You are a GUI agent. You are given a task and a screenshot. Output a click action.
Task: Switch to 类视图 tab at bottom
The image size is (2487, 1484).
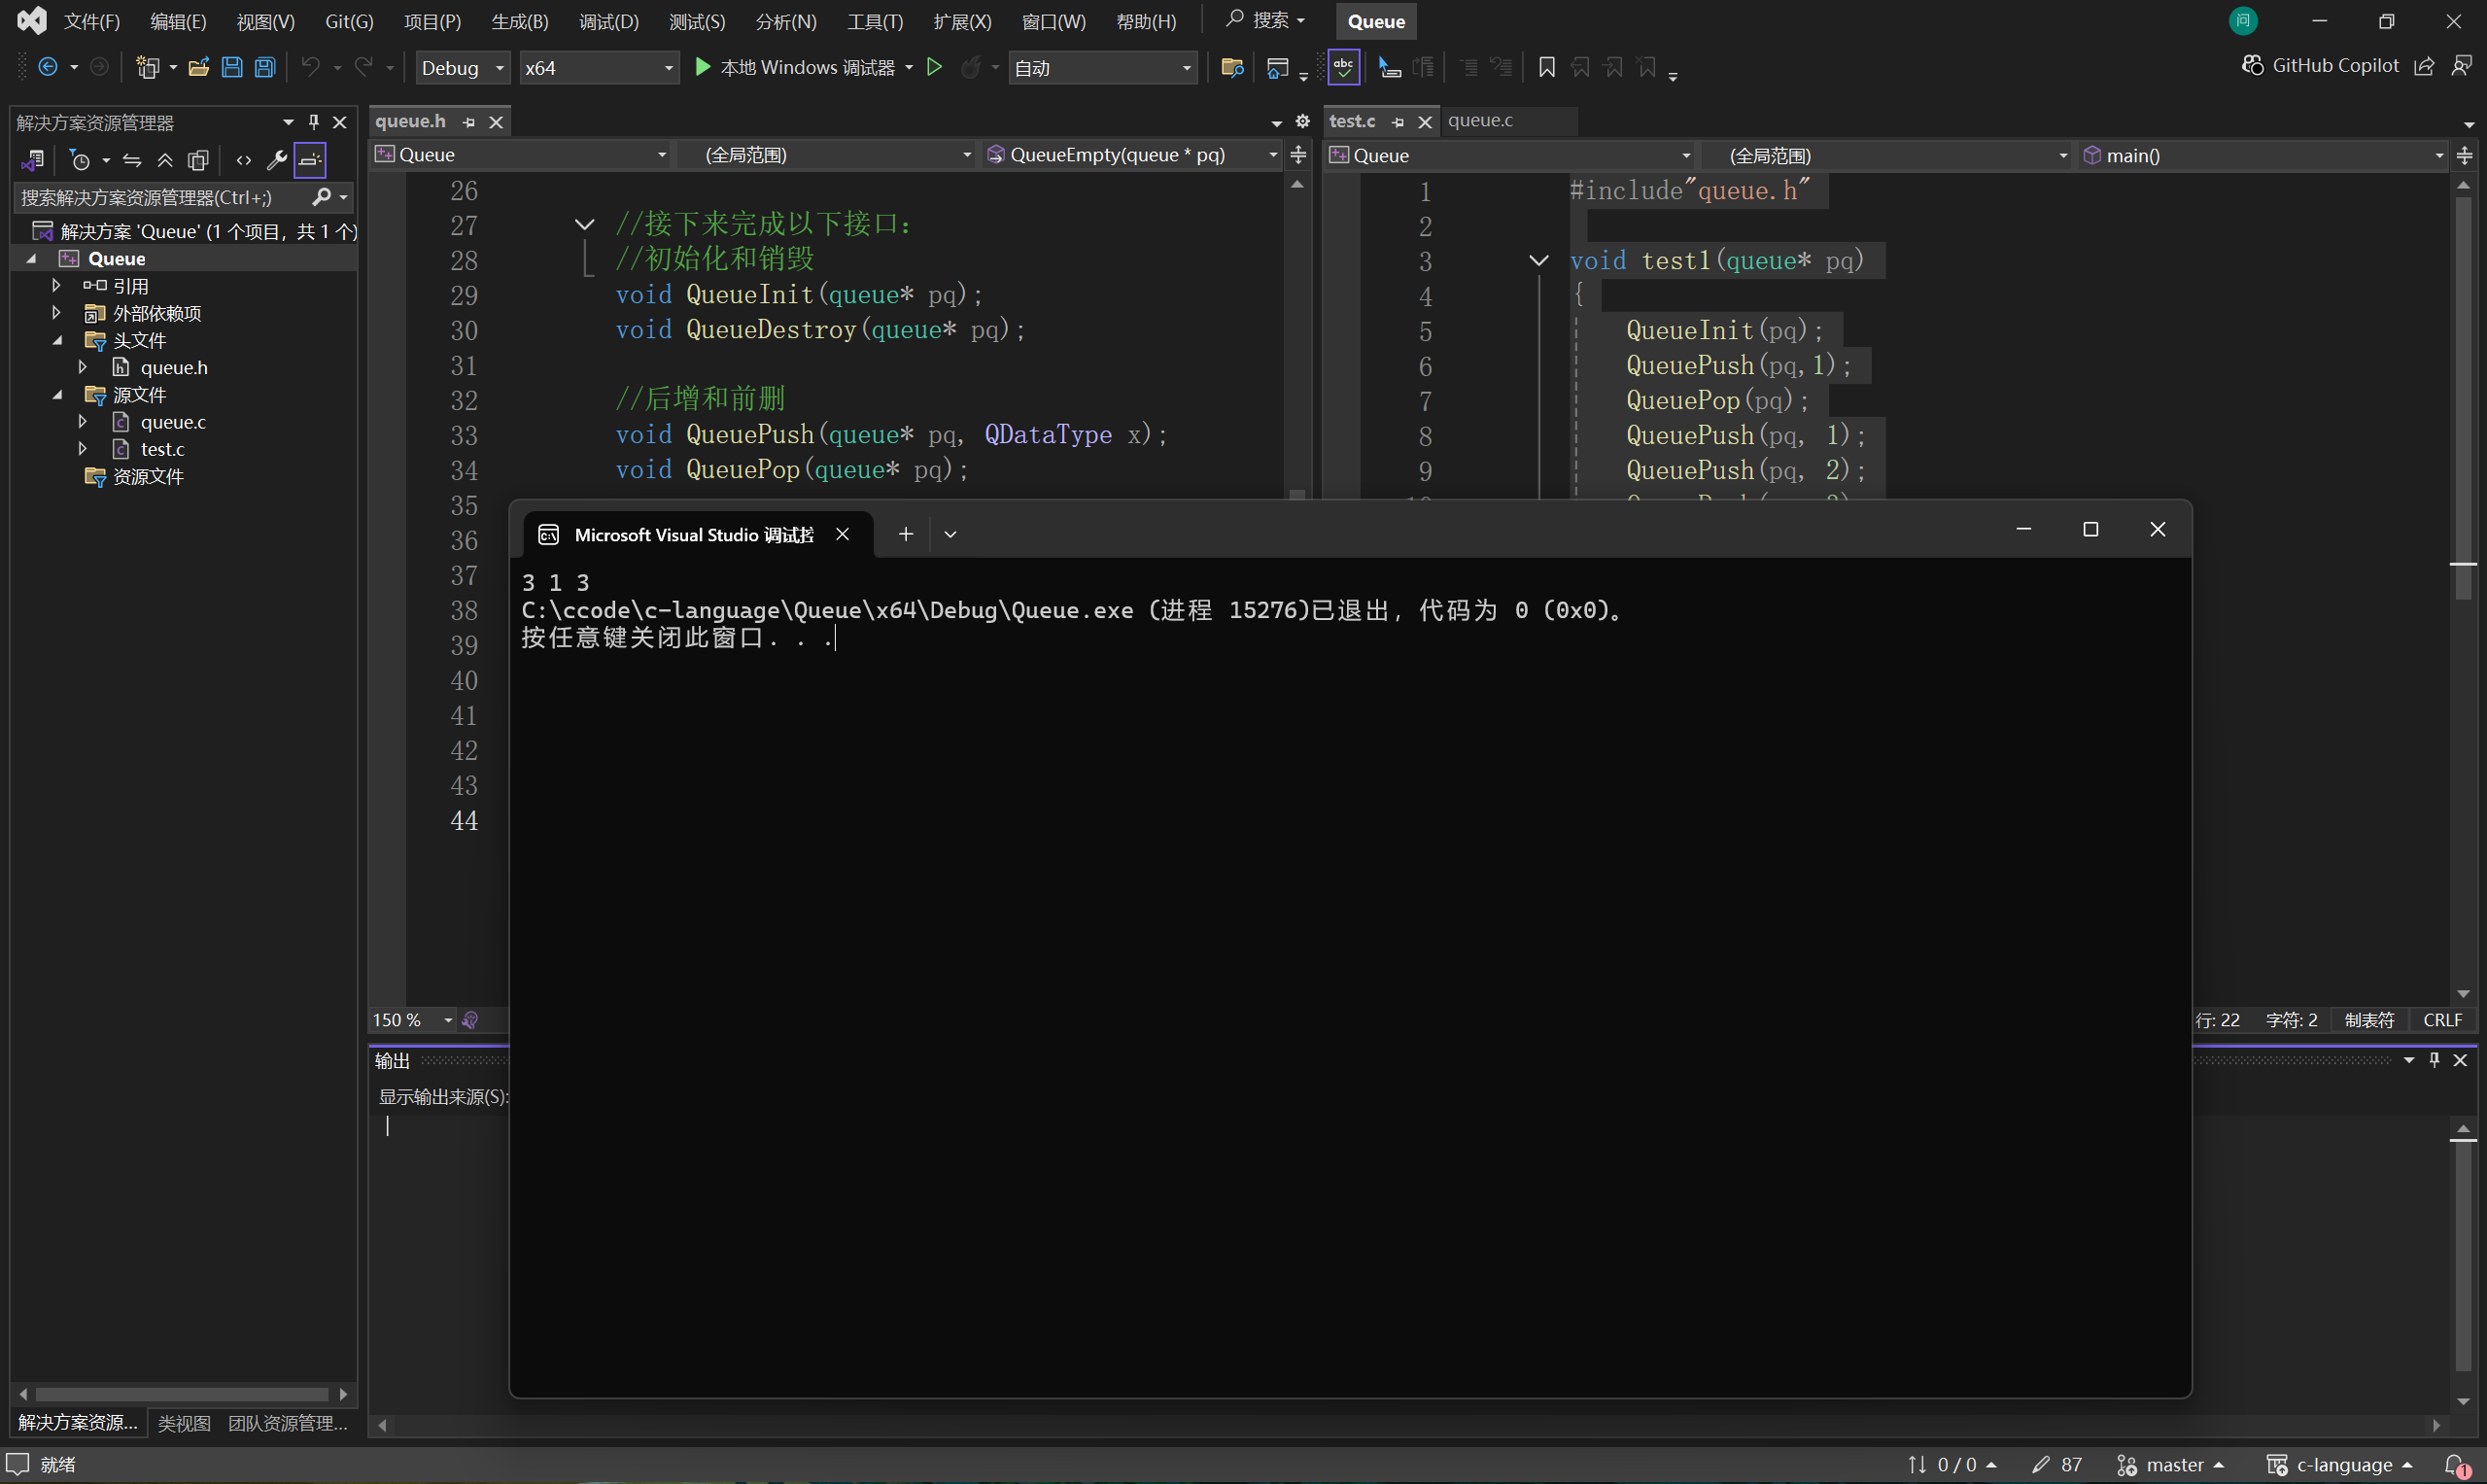184,1423
